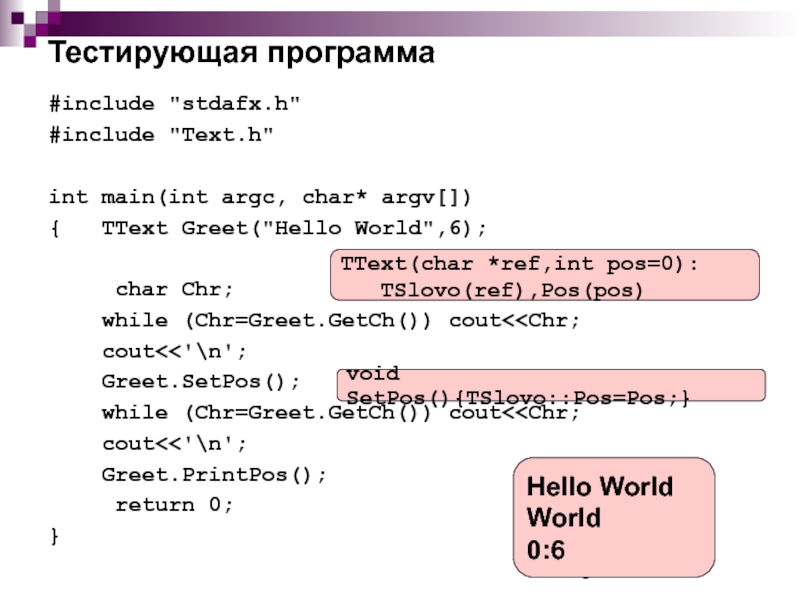Click the slide title "Тестирующая программа"

[241, 54]
